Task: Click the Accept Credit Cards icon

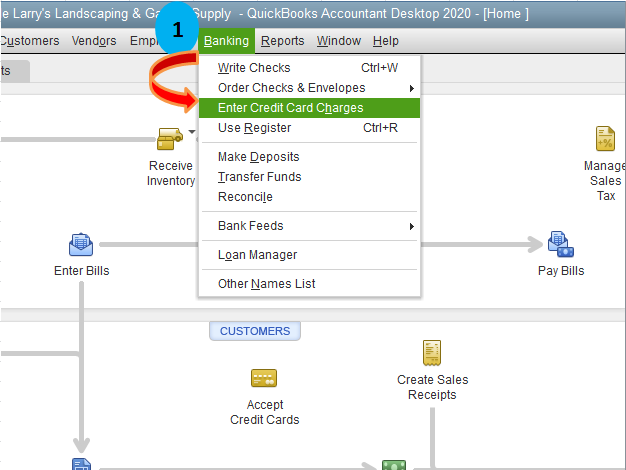Action: point(264,378)
